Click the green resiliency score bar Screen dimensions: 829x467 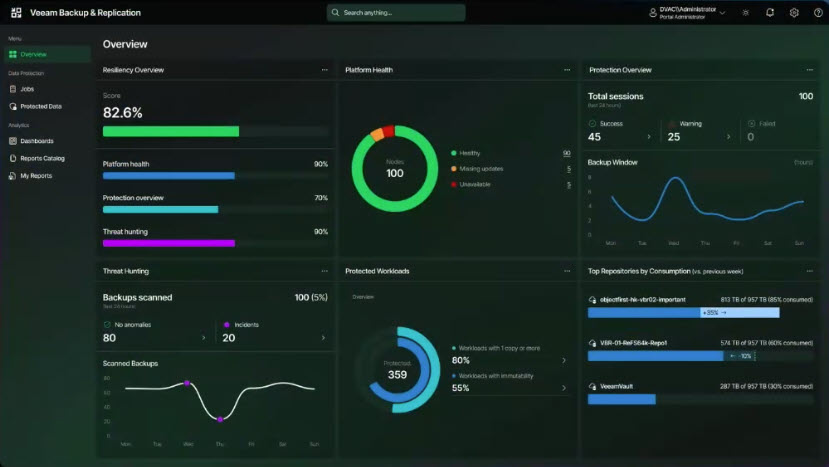tap(171, 131)
